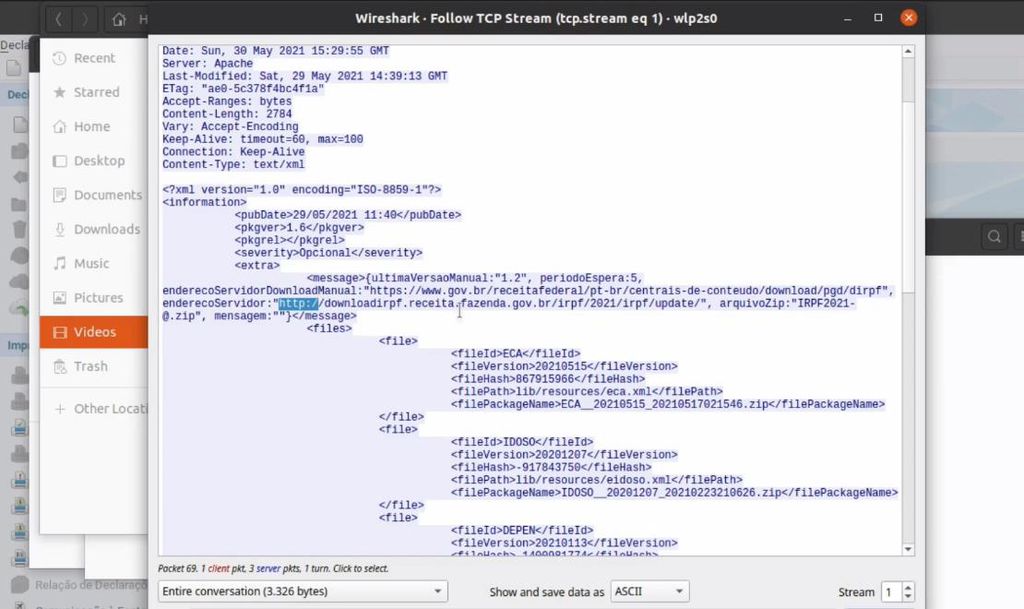Open the Show and save data as dropdown
Viewport: 1024px width, 609px height.
tap(650, 591)
